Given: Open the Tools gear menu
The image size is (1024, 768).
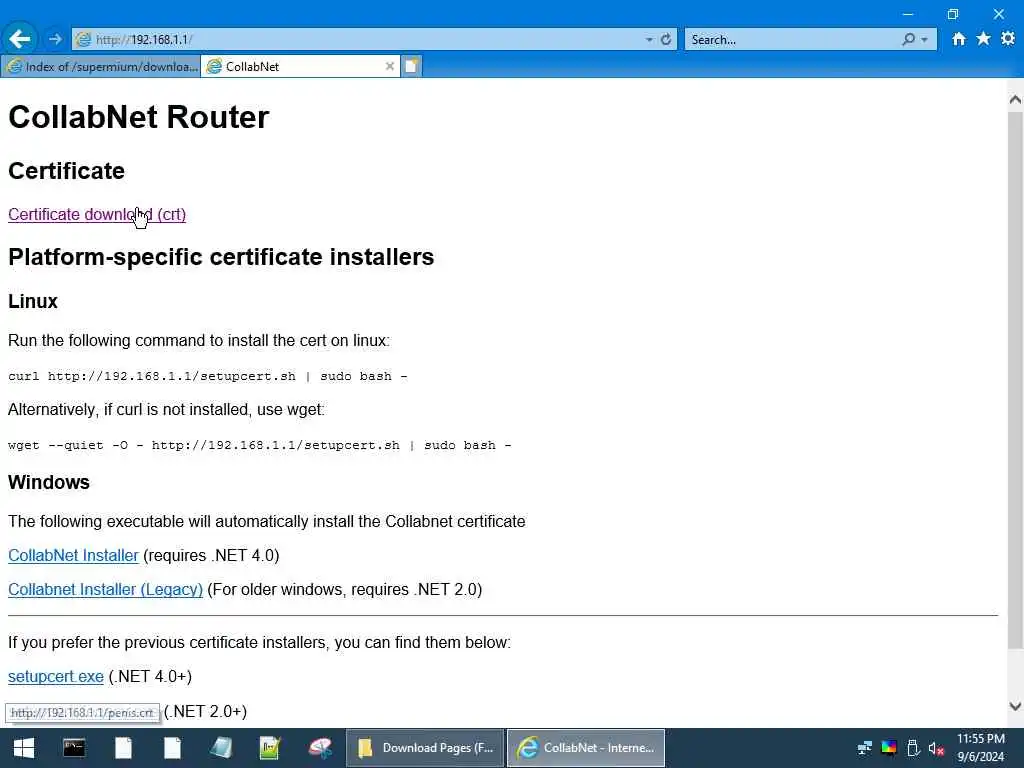Looking at the screenshot, I should [x=1008, y=39].
